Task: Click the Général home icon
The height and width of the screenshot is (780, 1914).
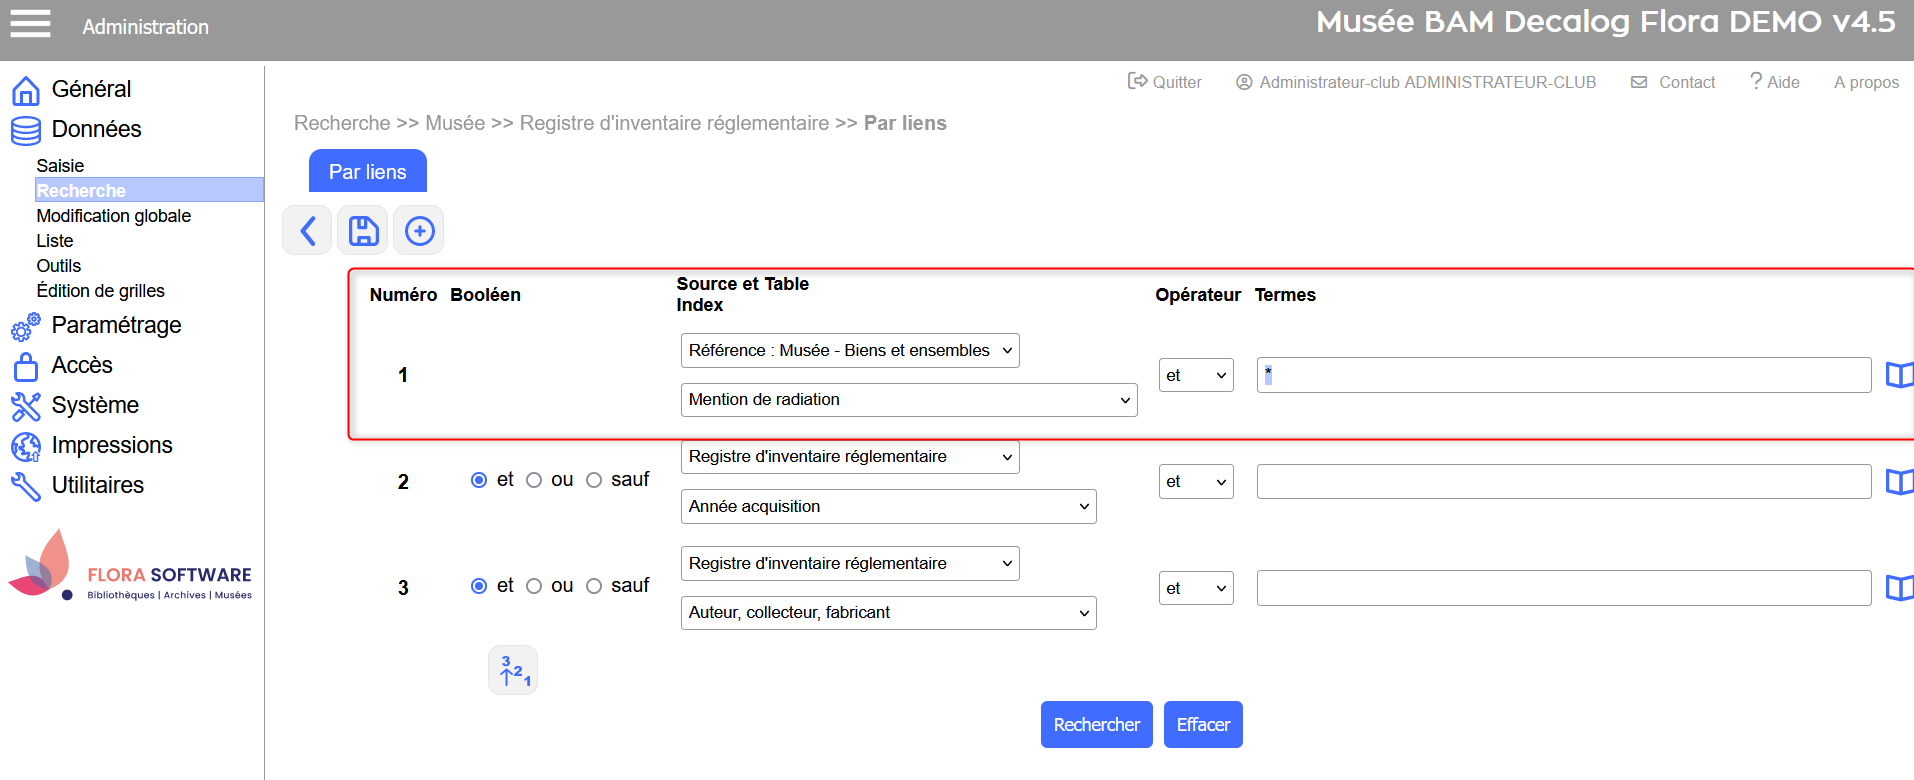Action: pos(26,90)
